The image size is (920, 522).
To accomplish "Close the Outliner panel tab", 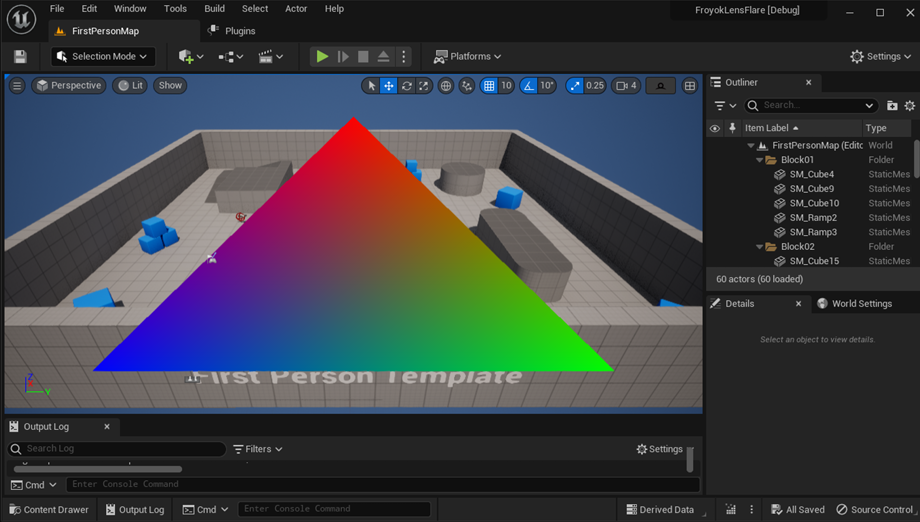I will (809, 83).
